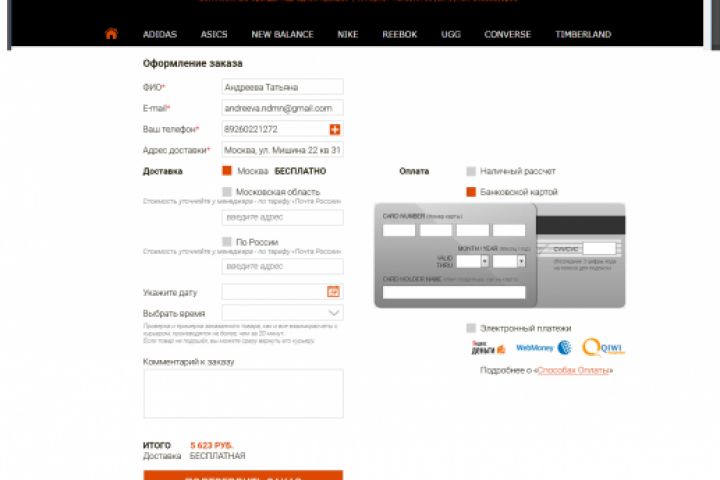This screenshot has height=480, width=720.
Task: Click the БЕСПЛАТНАЯ delivery text
Action: [217, 456]
